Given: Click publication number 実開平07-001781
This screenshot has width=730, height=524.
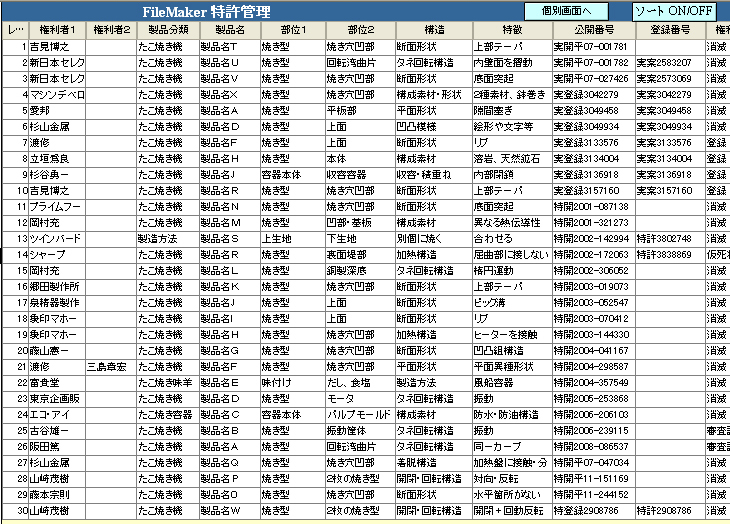Looking at the screenshot, I should coord(594,47).
